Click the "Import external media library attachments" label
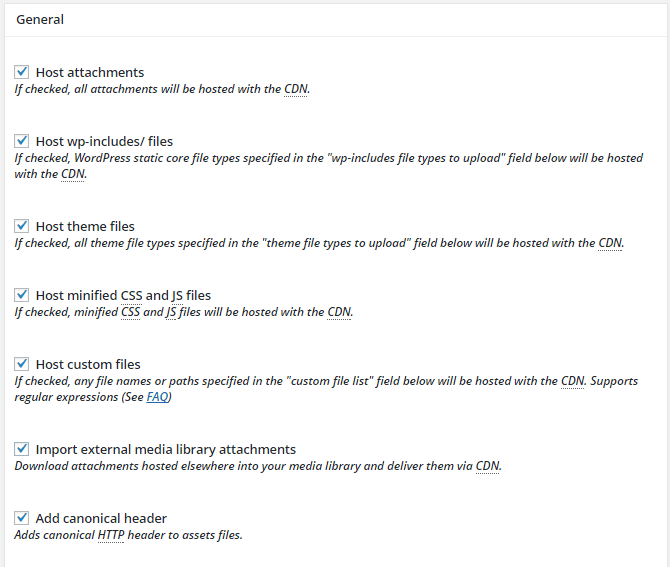Screen dimensions: 670x567 [166, 449]
